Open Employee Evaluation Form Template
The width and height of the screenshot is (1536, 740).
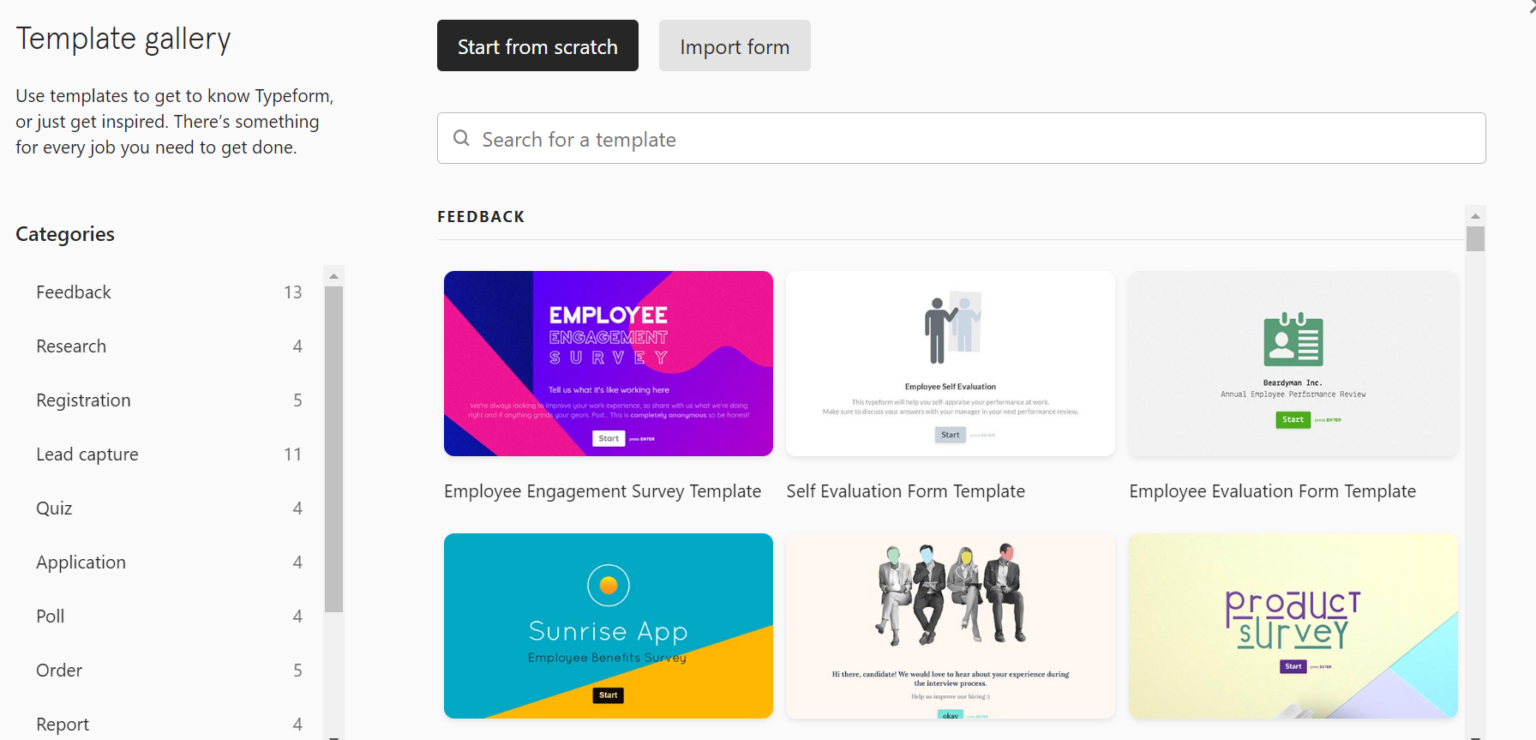click(1292, 363)
